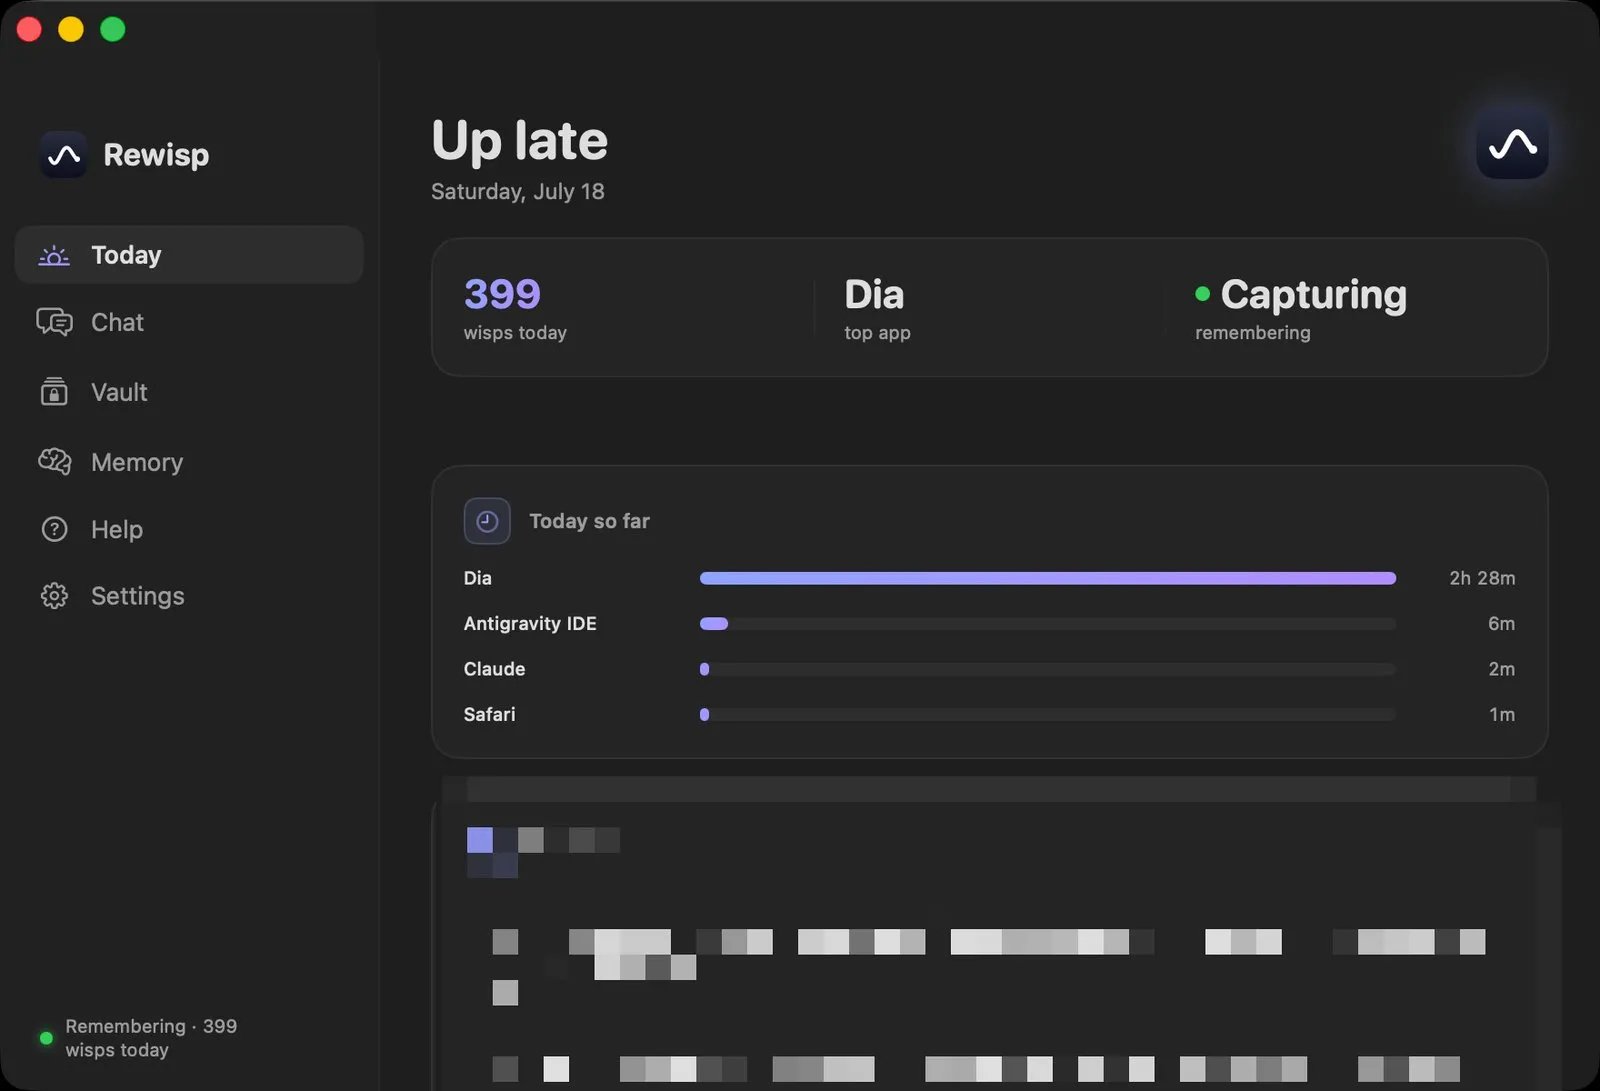Click the Antigravity IDE usage bar

tap(1048, 624)
